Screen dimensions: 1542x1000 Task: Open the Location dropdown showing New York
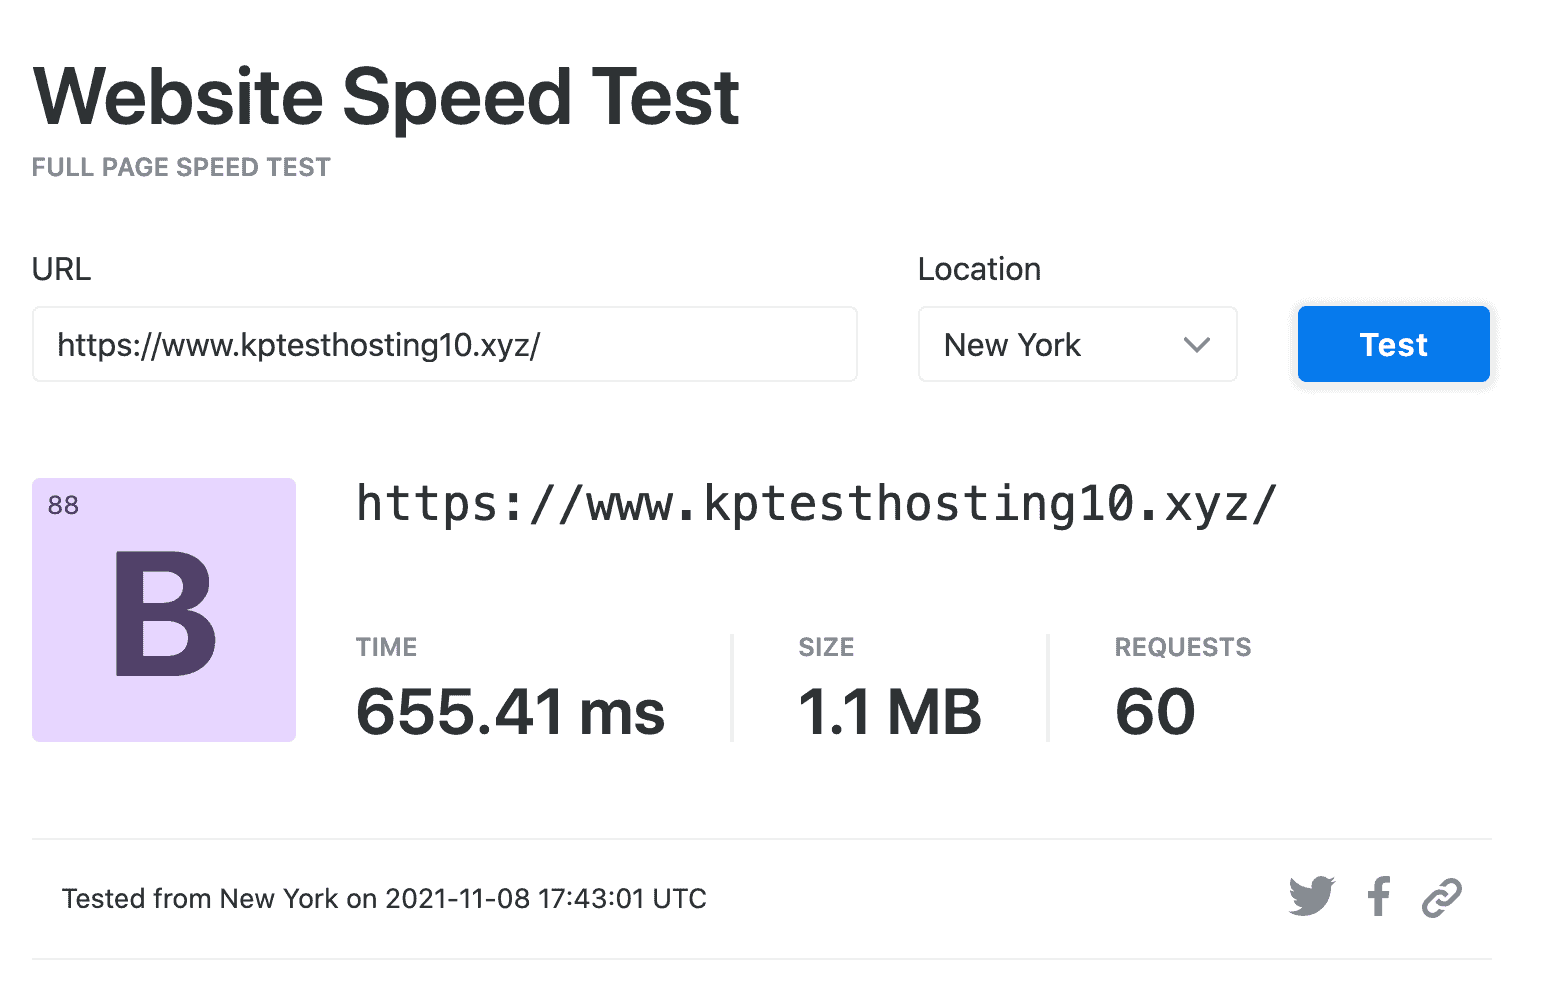(x=1076, y=345)
